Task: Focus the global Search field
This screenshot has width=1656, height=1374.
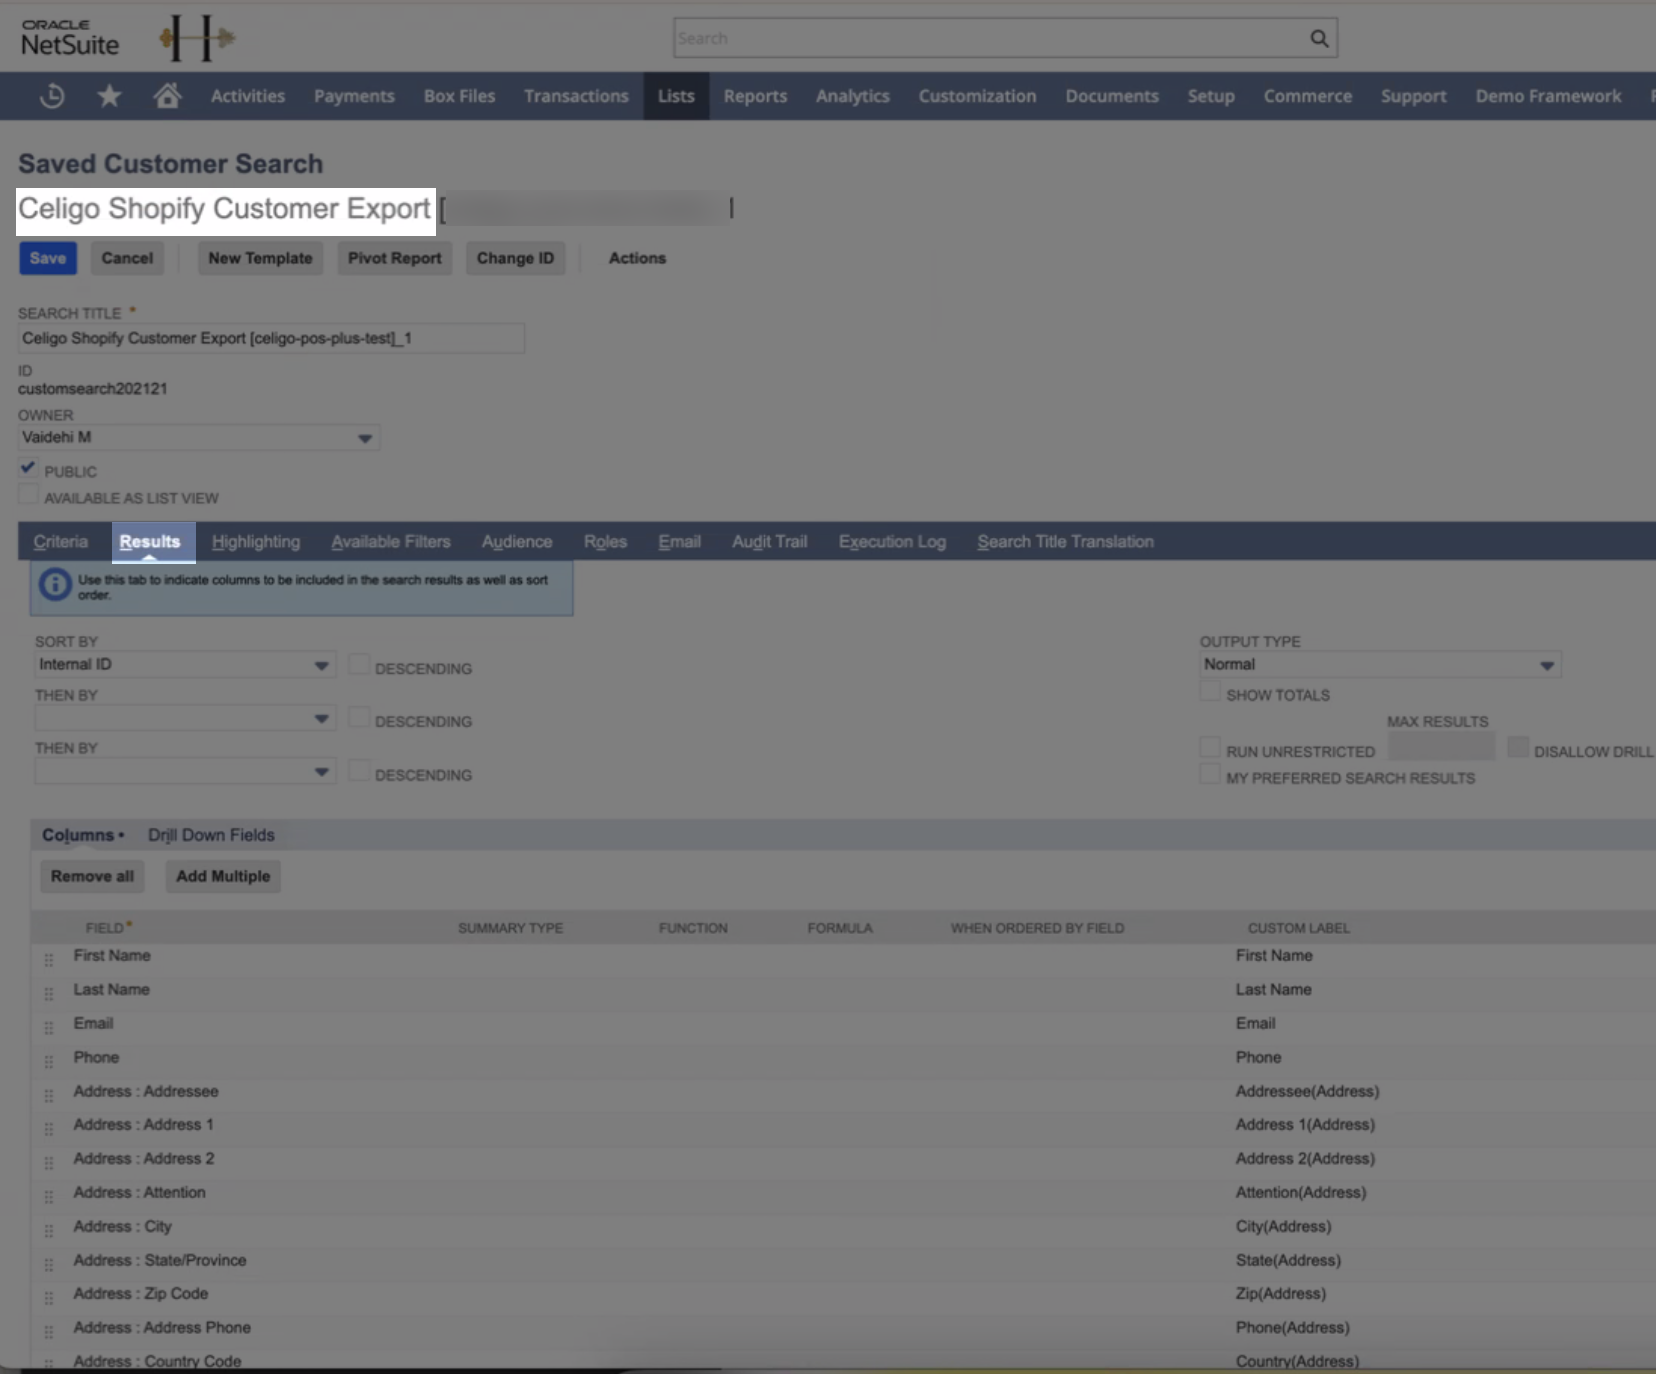Action: pos(990,38)
